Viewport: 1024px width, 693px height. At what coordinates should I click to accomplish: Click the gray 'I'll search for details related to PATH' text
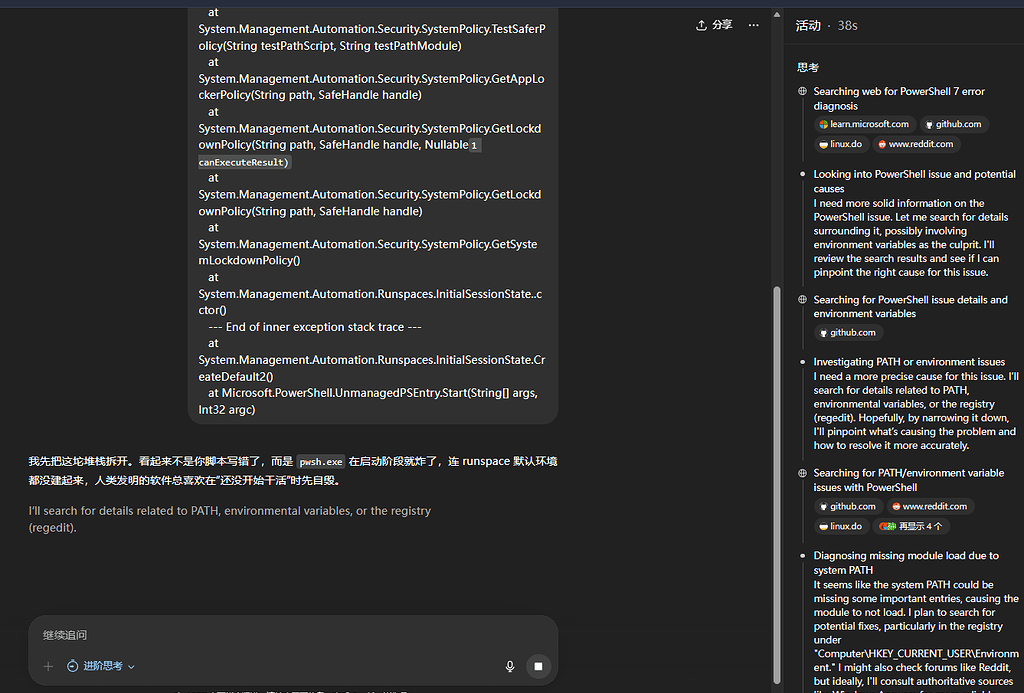tap(230, 519)
